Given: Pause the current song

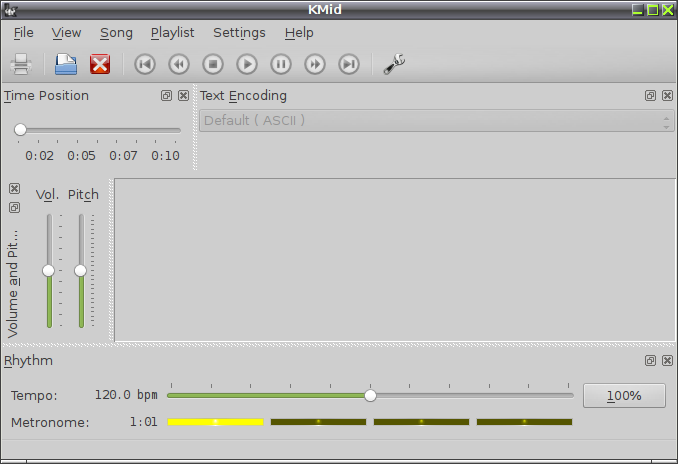Looking at the screenshot, I should pos(281,64).
